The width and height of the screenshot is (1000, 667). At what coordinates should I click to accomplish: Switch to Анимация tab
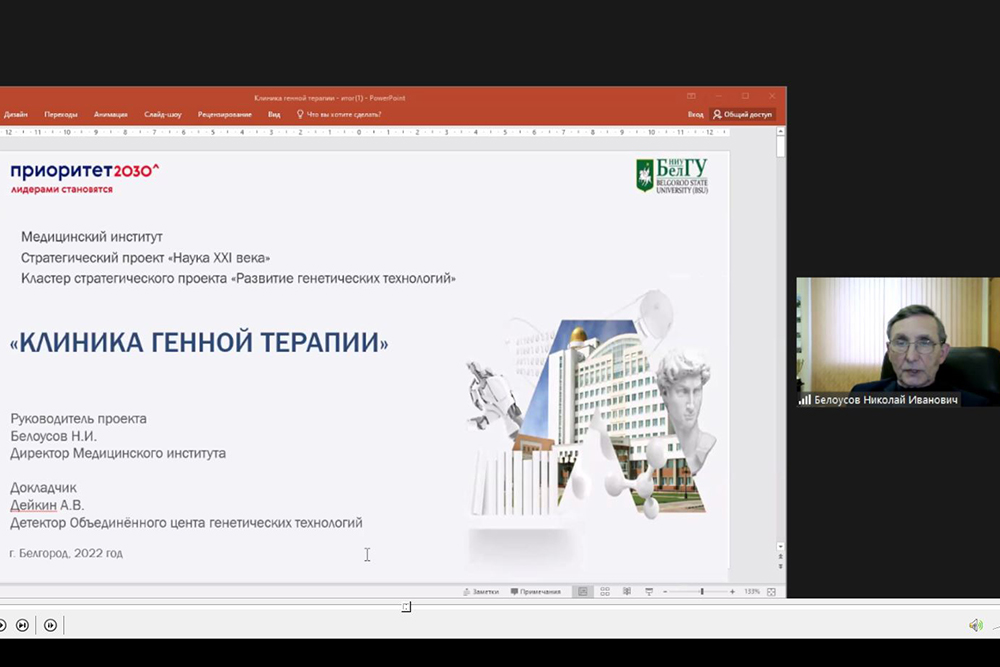coord(111,115)
